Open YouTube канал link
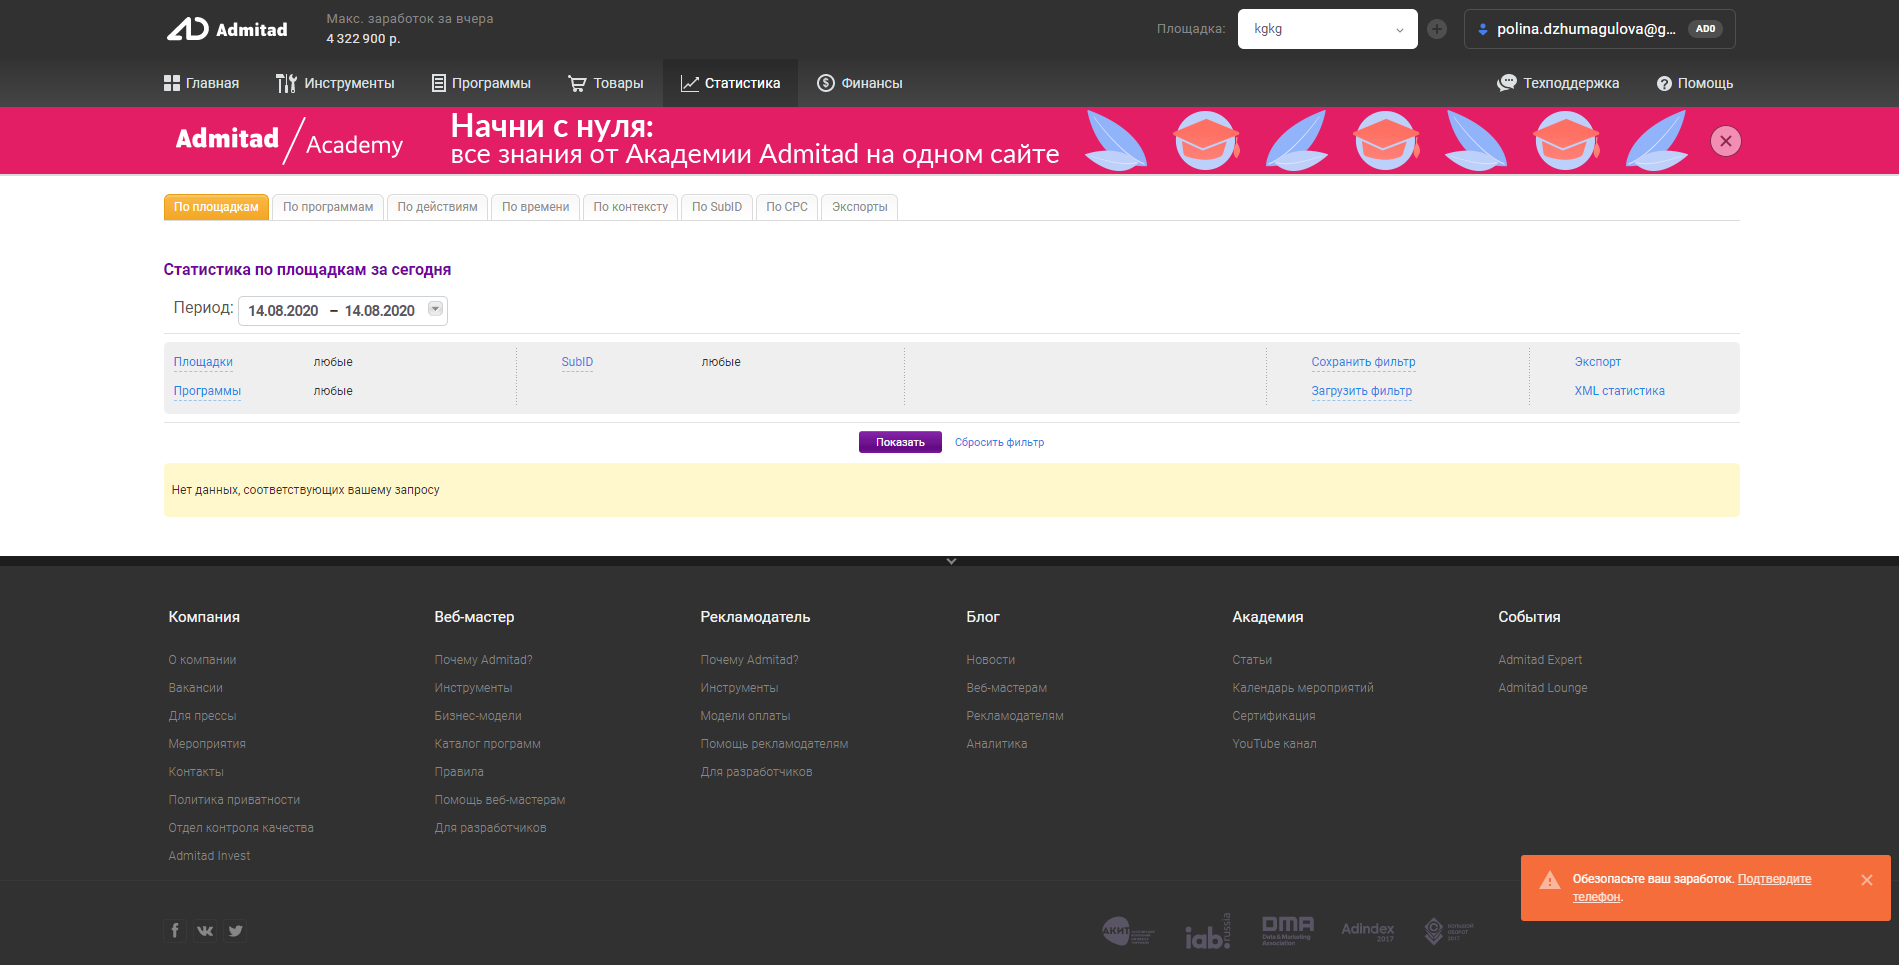 pos(1275,744)
